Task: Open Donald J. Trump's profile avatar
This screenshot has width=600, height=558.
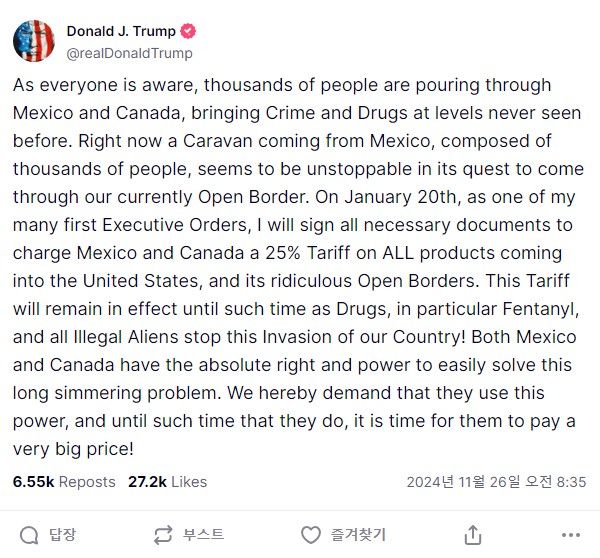Action: [34, 41]
